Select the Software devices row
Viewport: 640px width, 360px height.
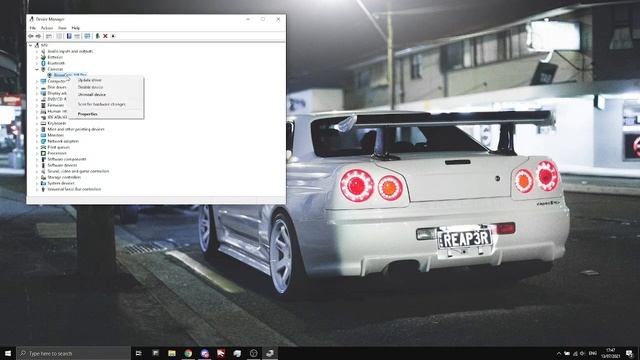click(62, 165)
